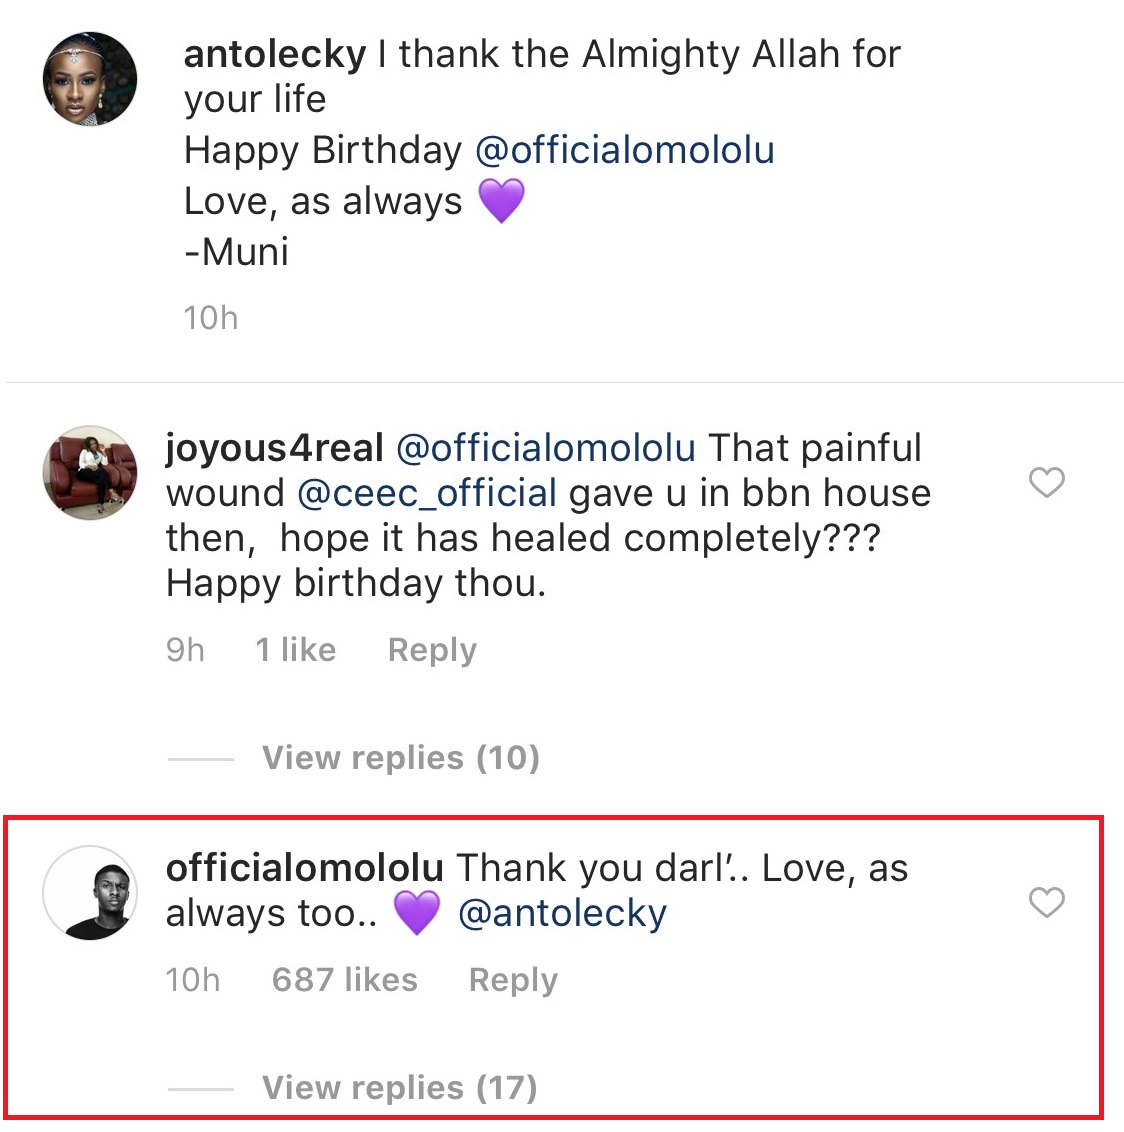Open the joyous4real username link
Image resolution: width=1124 pixels, height=1132 pixels.
(275, 448)
